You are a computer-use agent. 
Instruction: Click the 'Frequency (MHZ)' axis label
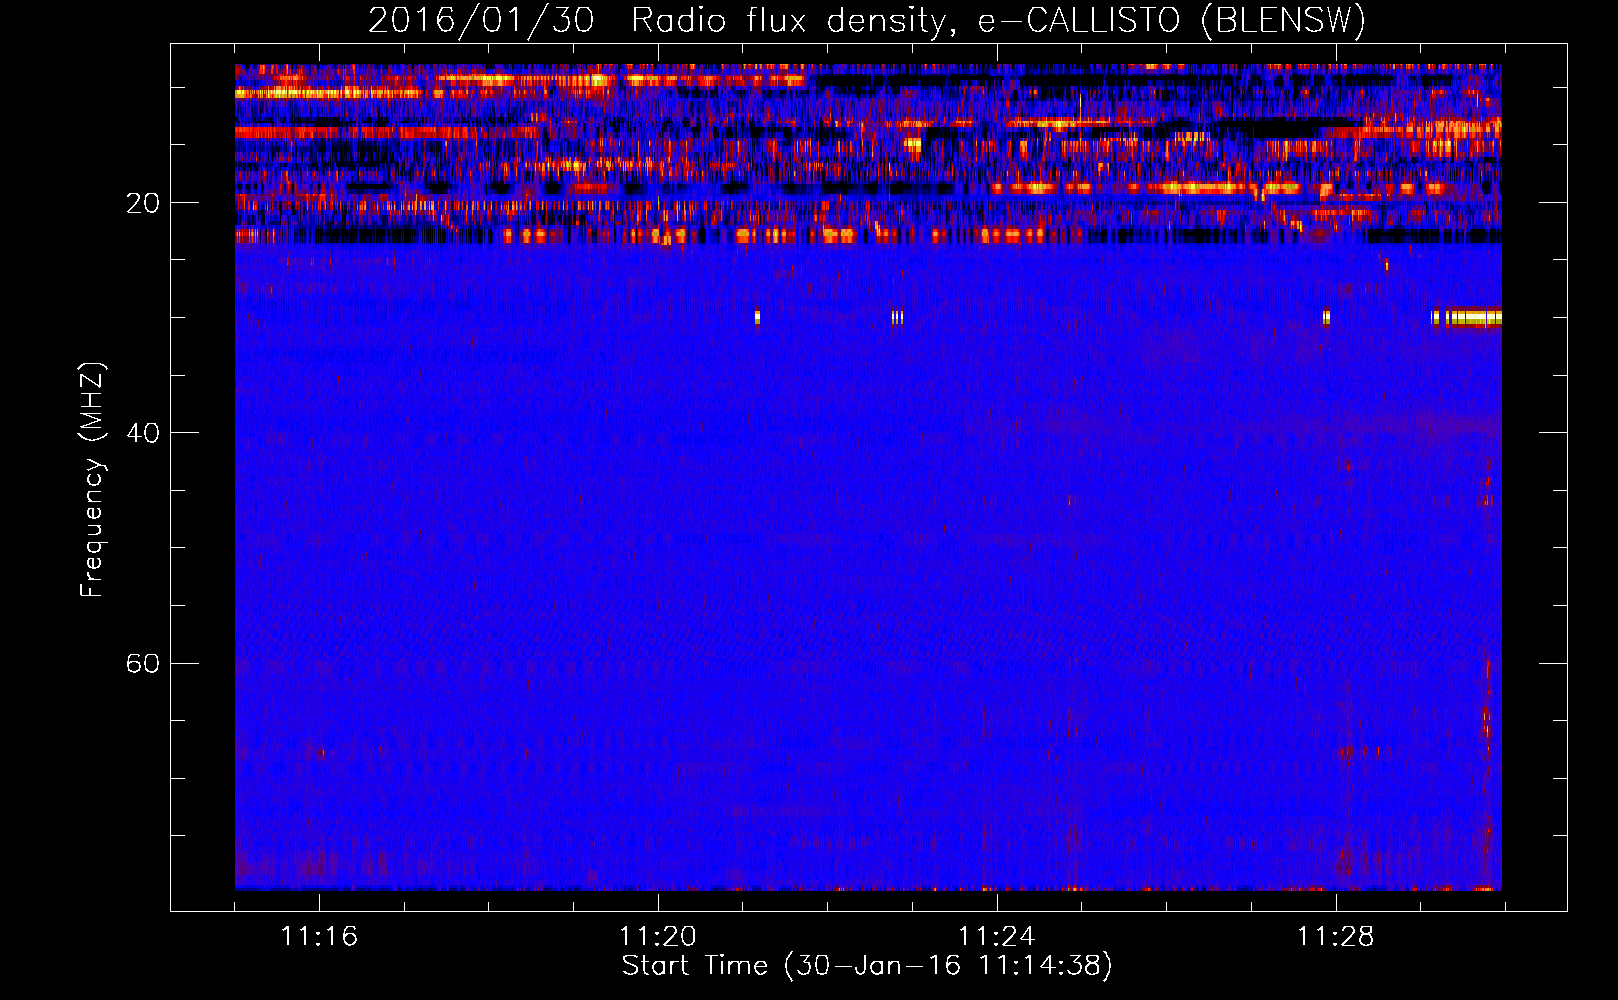click(92, 480)
